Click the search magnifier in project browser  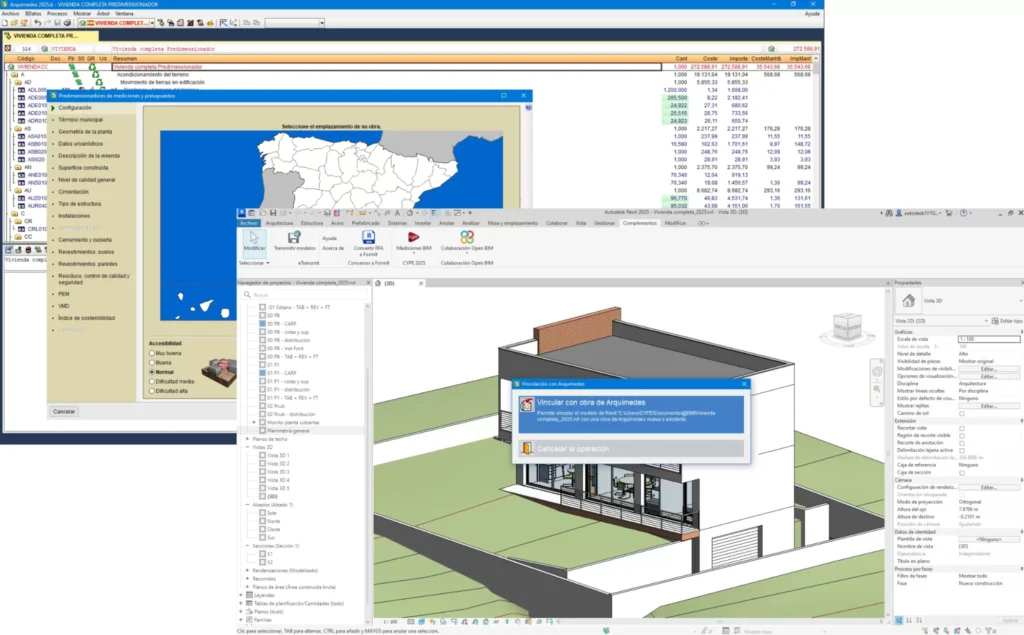248,295
